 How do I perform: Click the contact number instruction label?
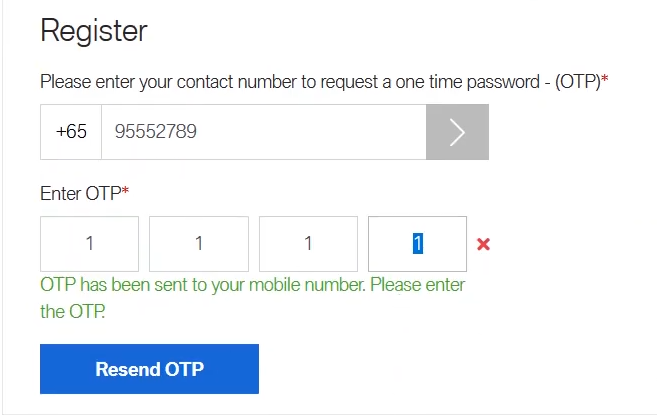(321, 82)
